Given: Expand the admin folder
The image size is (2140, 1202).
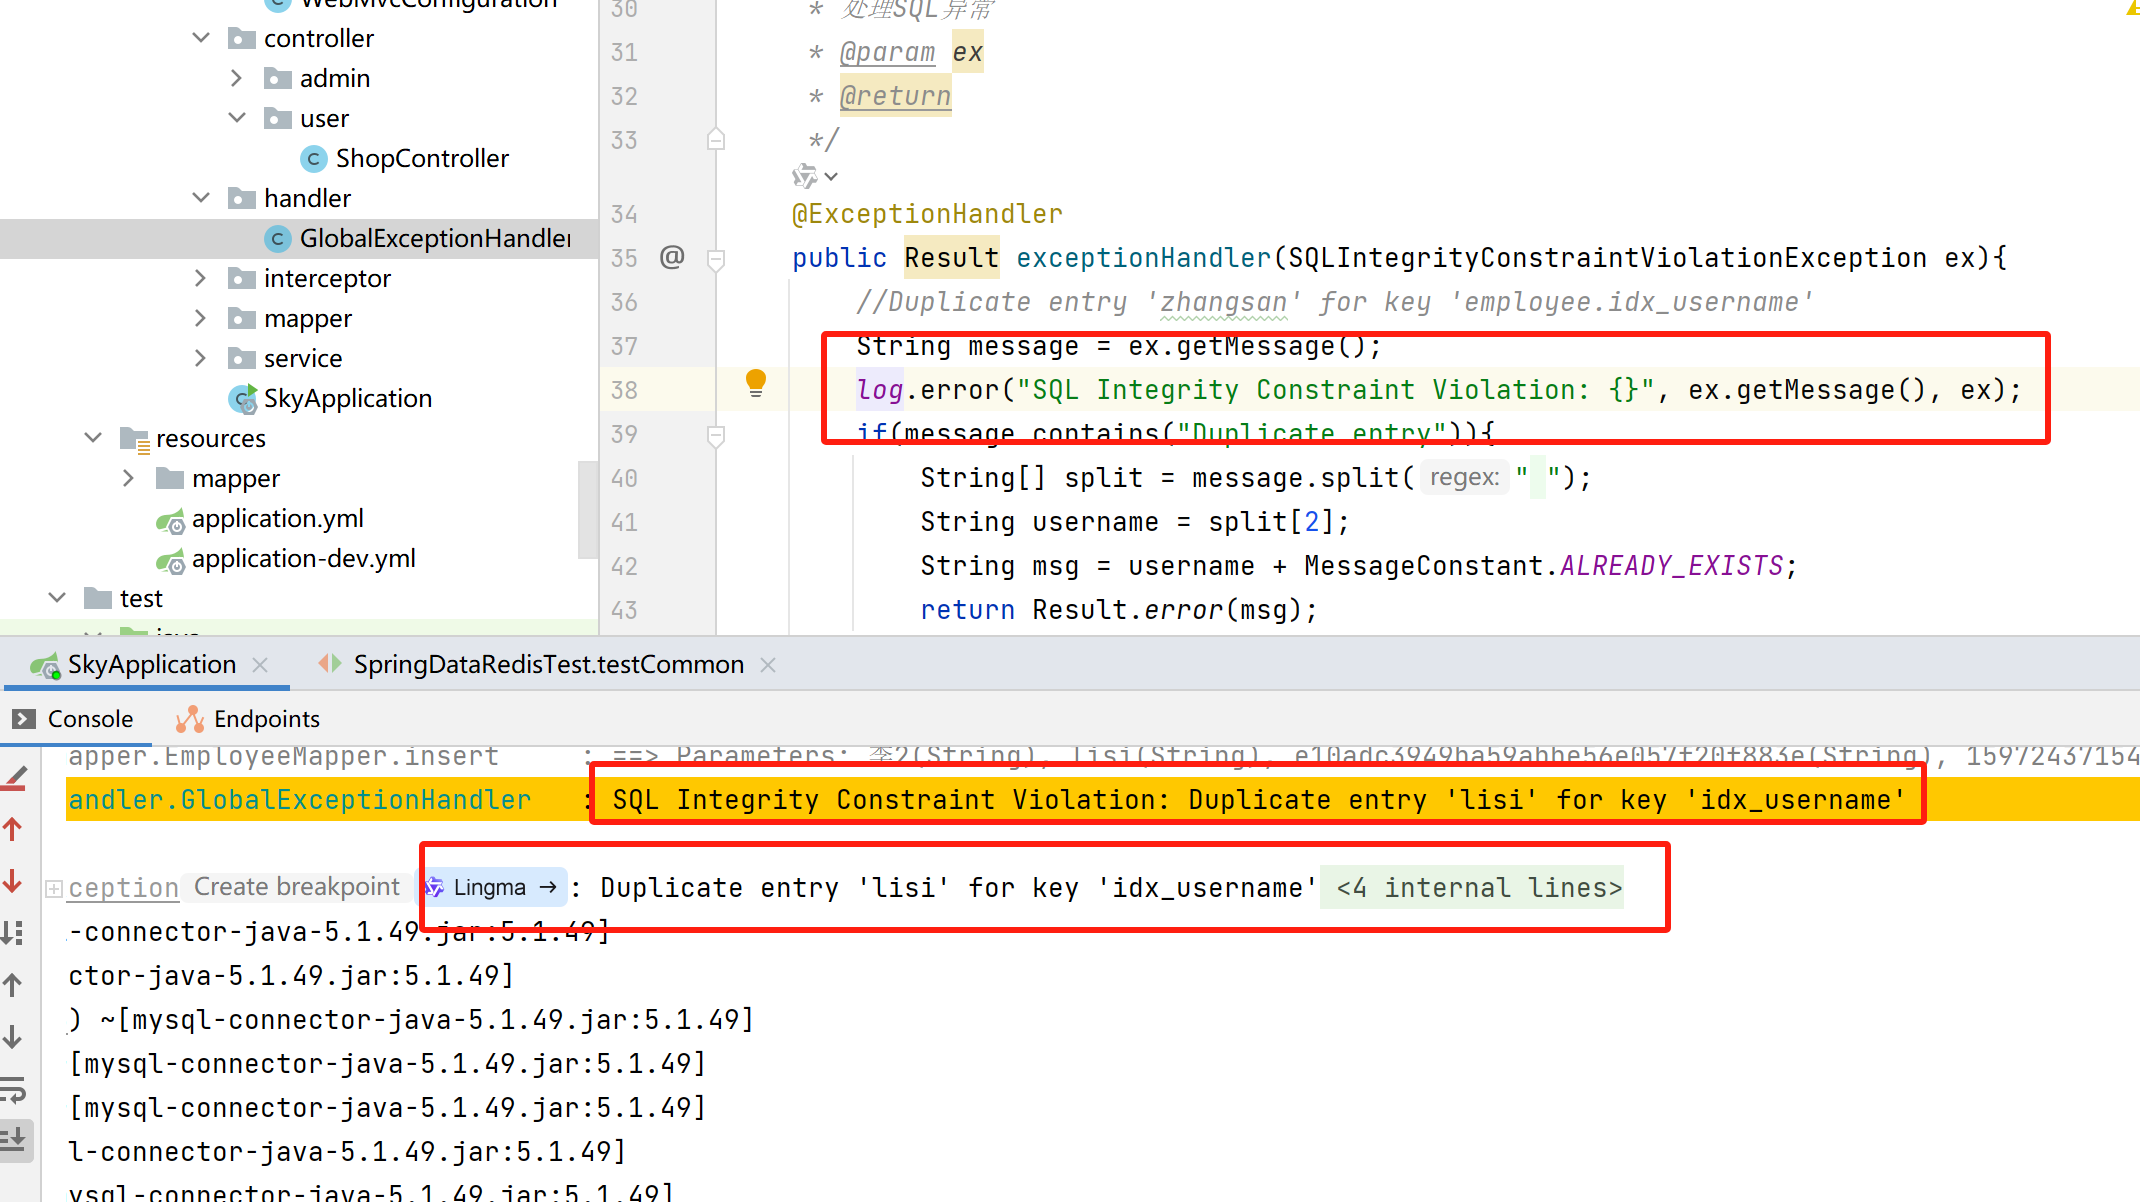Looking at the screenshot, I should pos(236,78).
